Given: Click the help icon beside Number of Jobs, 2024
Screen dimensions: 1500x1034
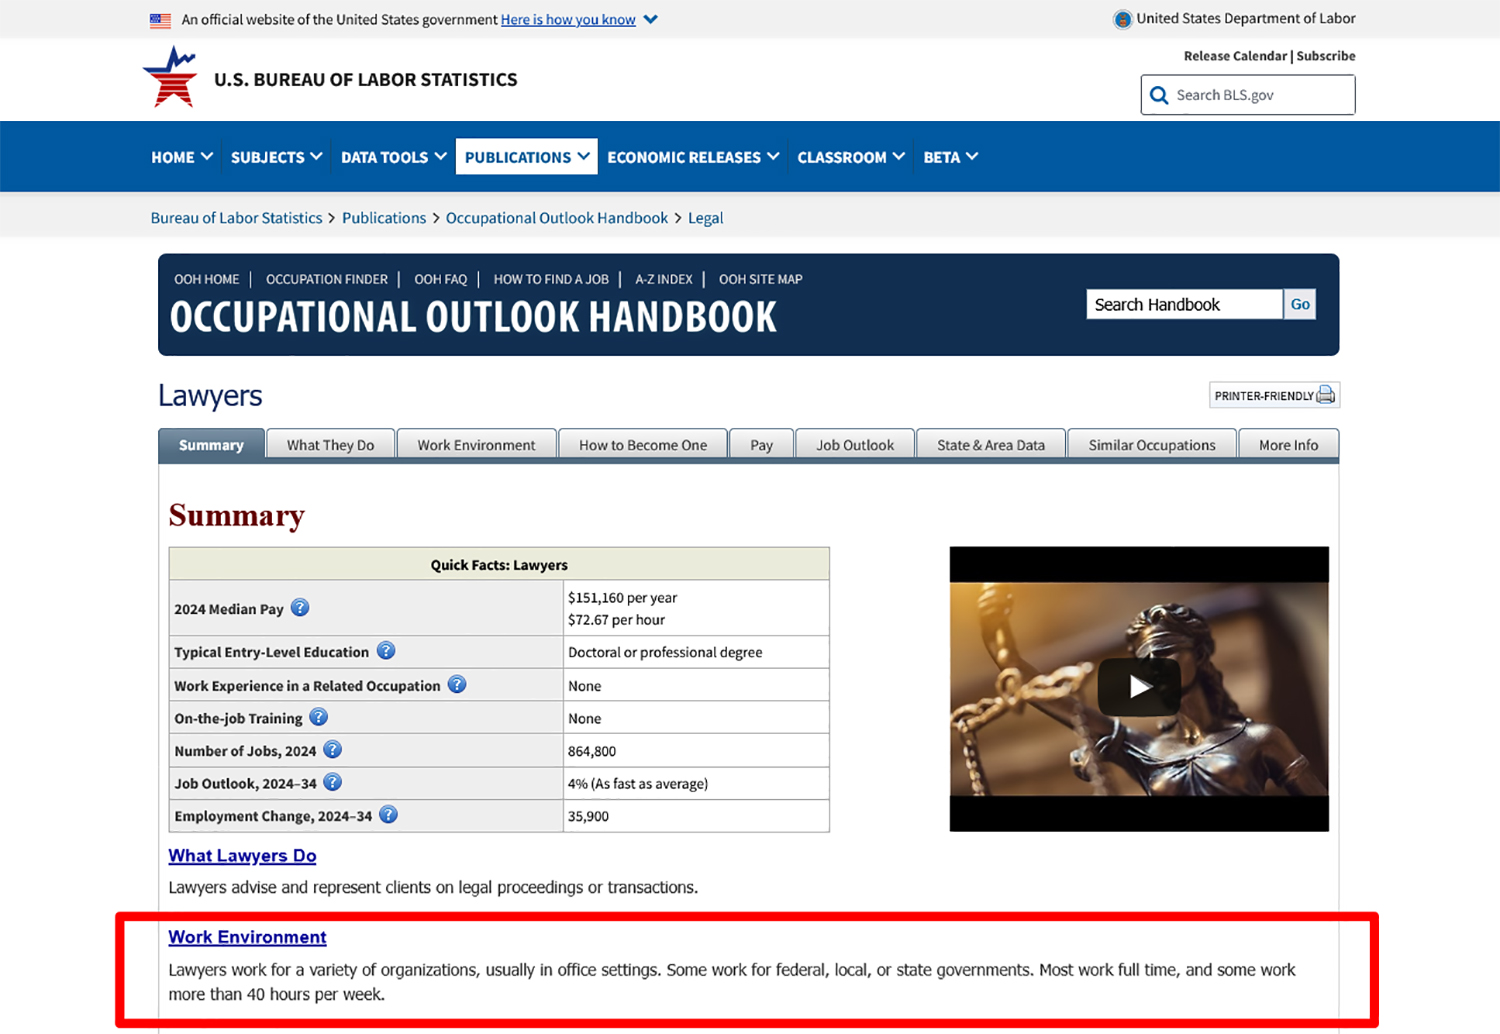Looking at the screenshot, I should (x=332, y=749).
